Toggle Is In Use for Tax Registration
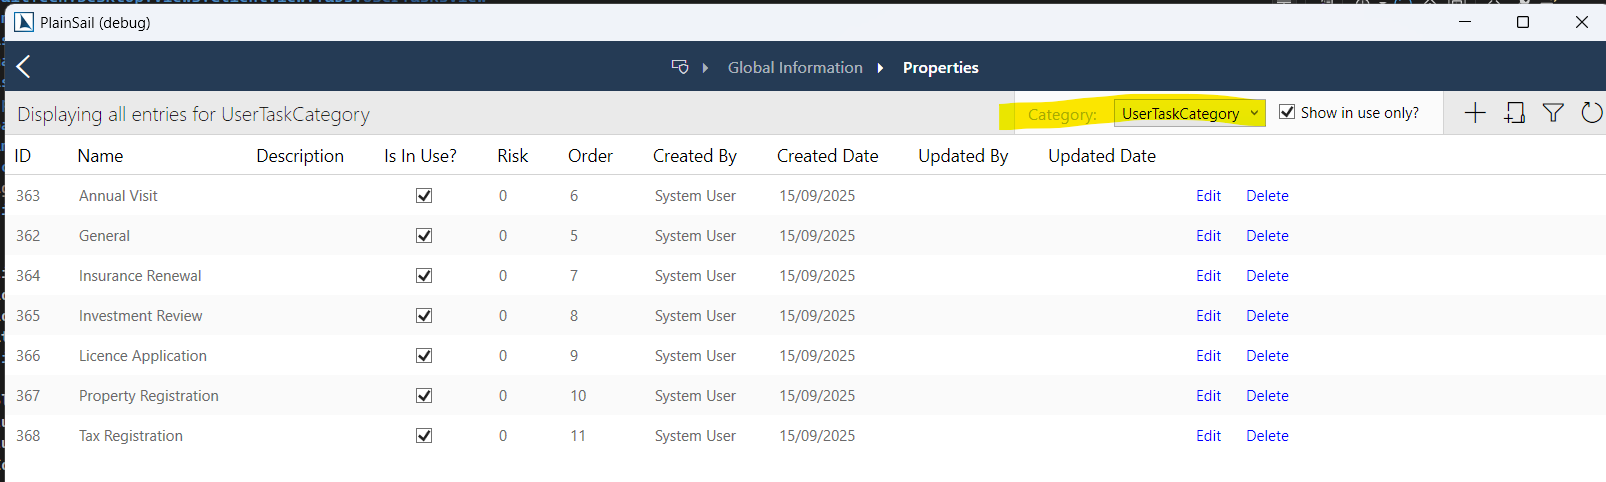Image resolution: width=1606 pixels, height=482 pixels. pos(424,436)
